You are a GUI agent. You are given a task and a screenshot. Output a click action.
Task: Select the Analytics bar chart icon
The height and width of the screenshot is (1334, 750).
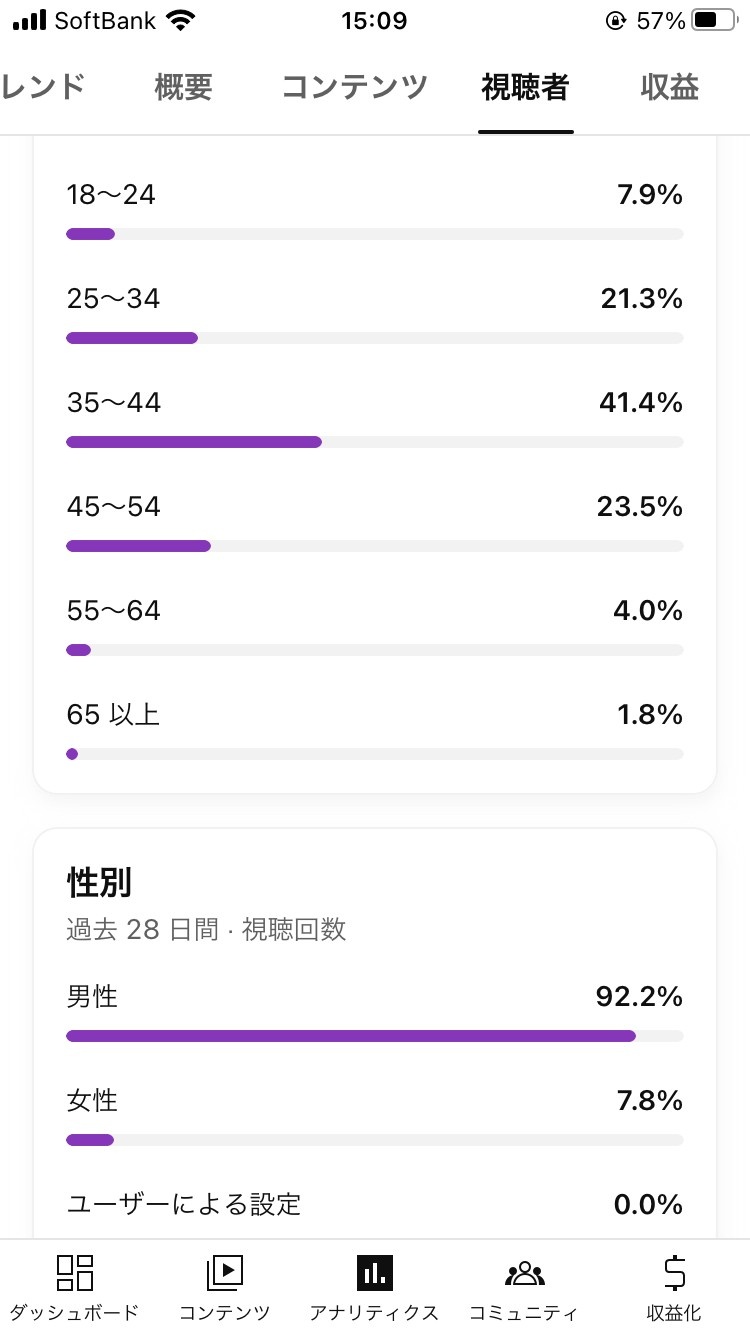coord(375,1273)
